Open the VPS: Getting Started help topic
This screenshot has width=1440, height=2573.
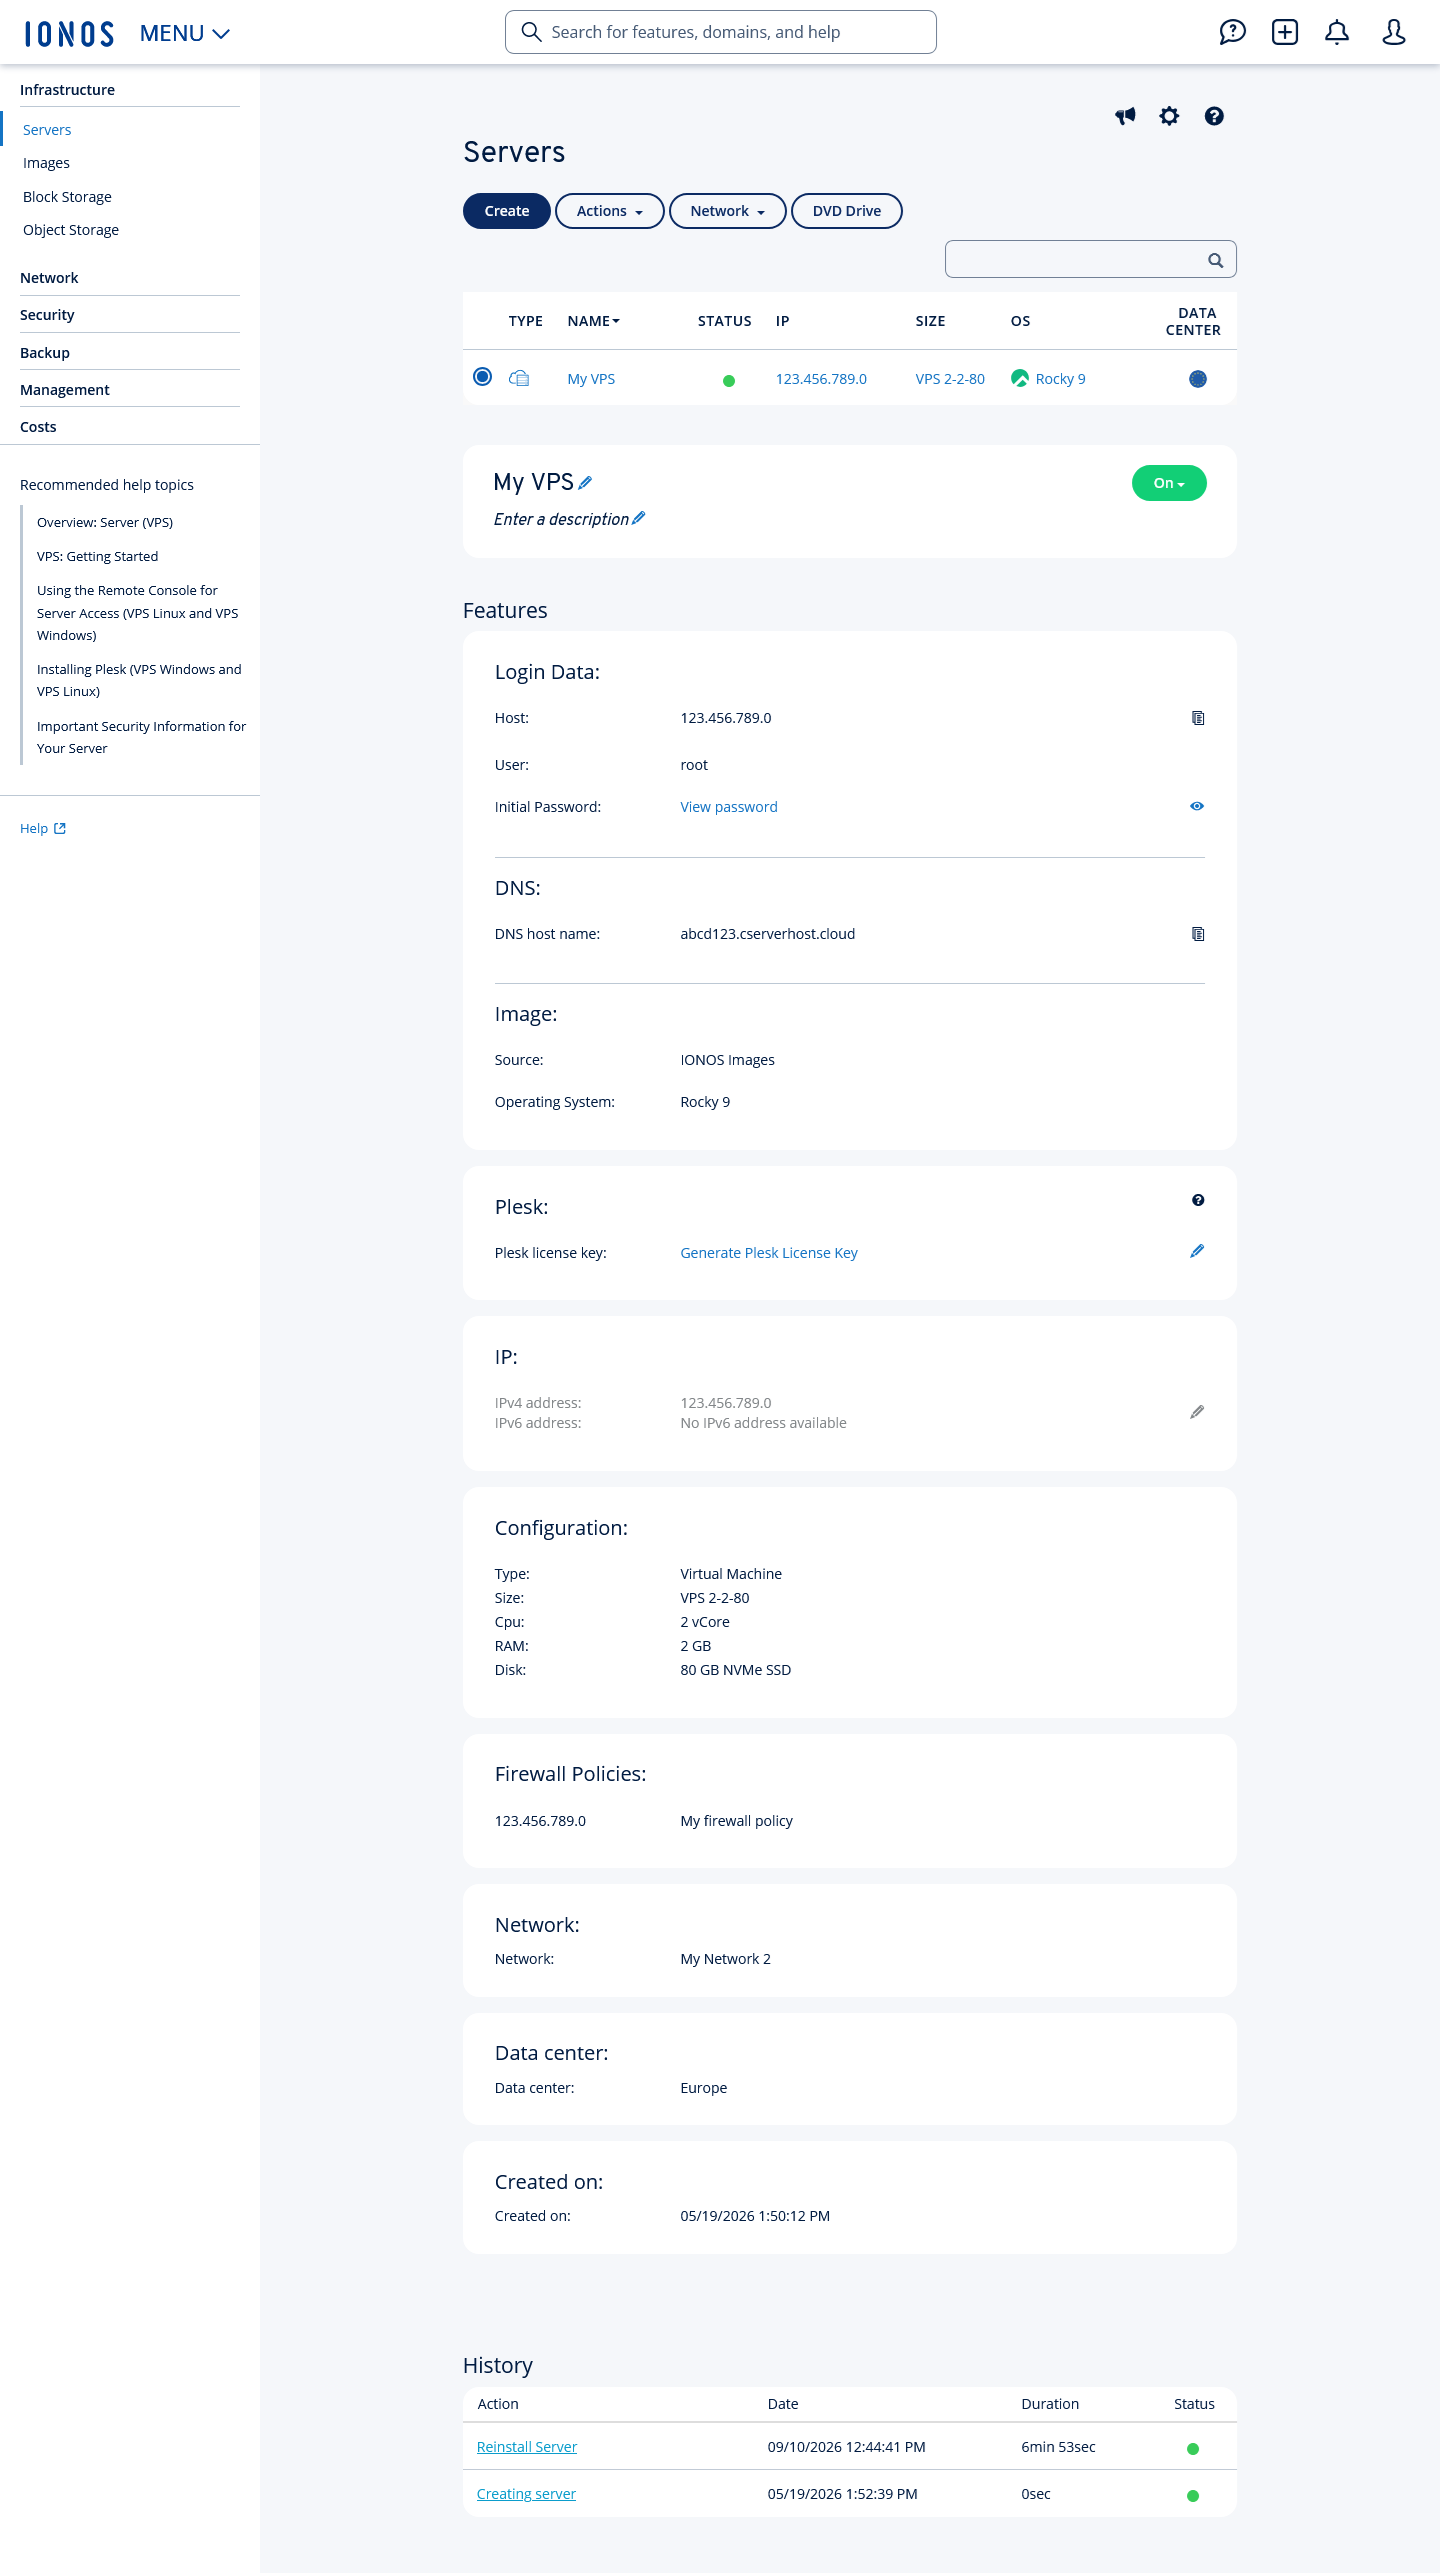point(97,557)
